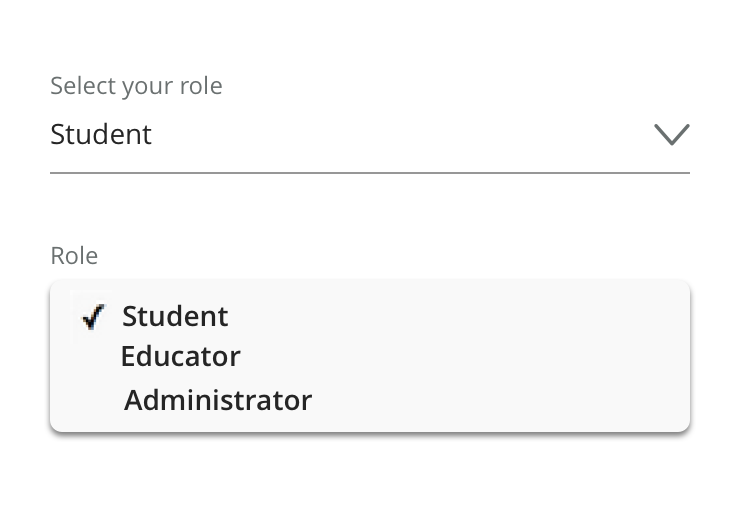Screen dimensions: 740x512
Task: Click the down arrow next to Student
Action: (x=671, y=134)
